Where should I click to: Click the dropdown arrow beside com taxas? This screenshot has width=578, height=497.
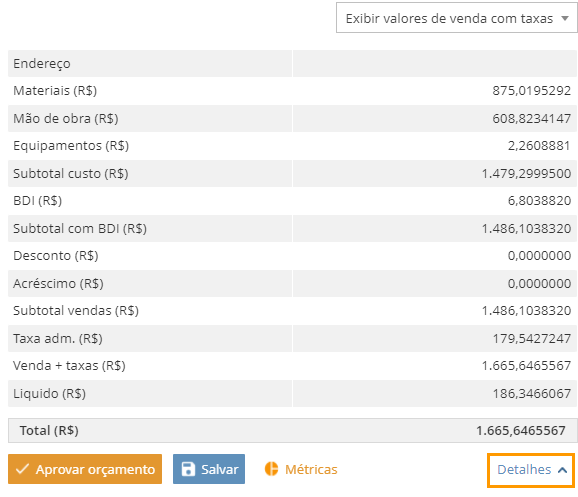[565, 18]
